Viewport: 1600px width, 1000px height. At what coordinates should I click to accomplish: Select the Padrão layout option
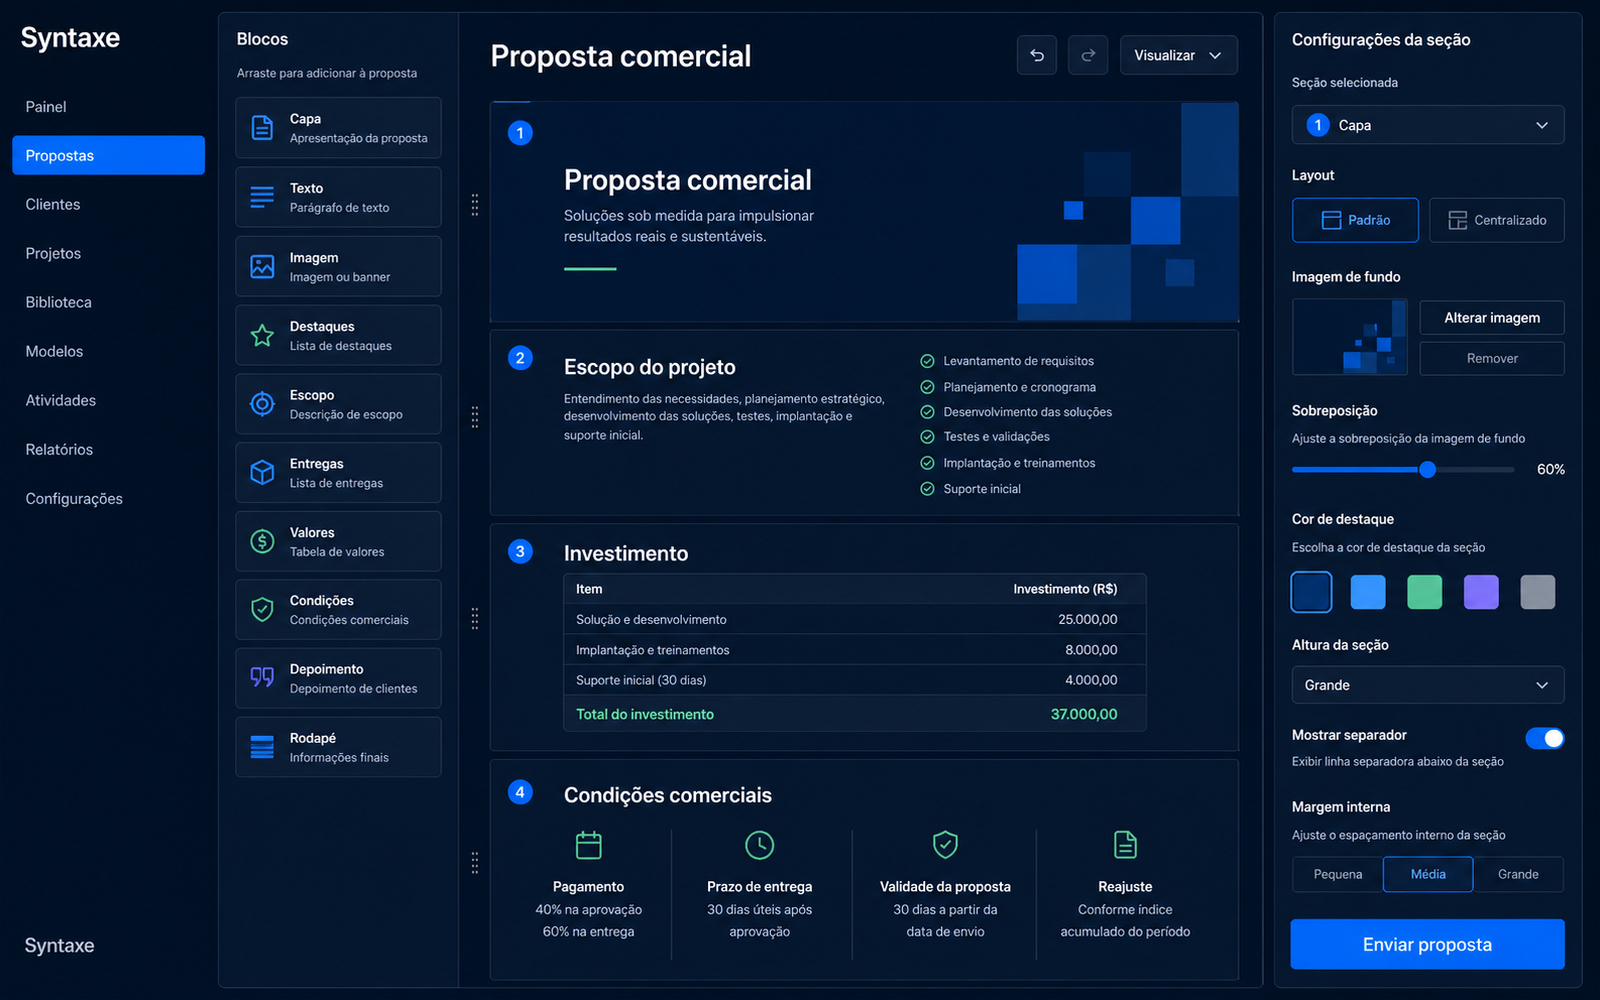pos(1355,220)
